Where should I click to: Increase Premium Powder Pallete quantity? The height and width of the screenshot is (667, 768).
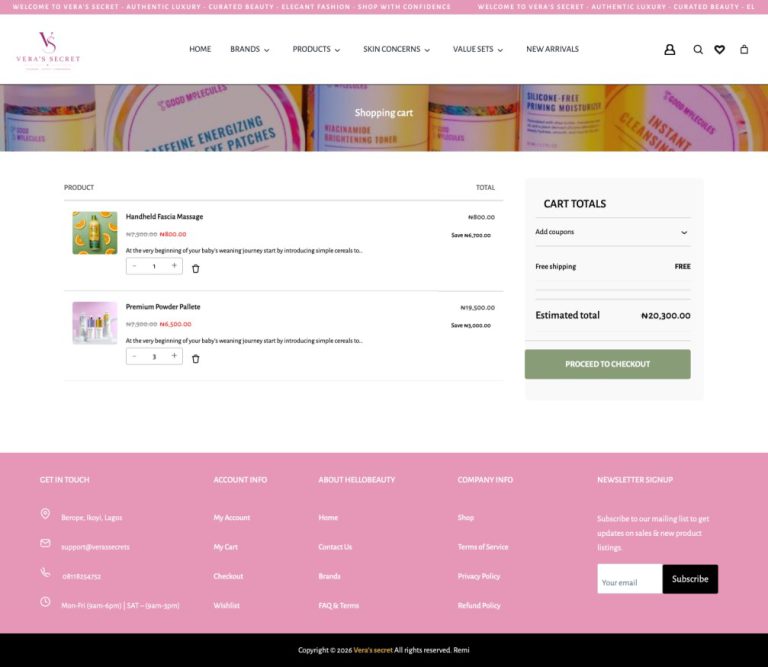(174, 356)
